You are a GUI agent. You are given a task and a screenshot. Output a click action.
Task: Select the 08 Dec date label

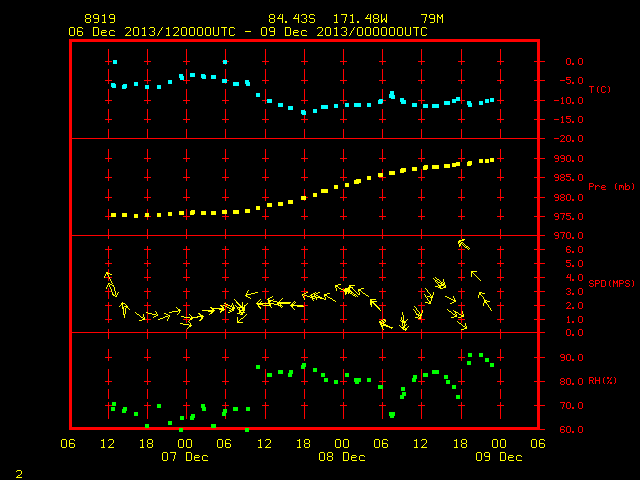pos(342,457)
